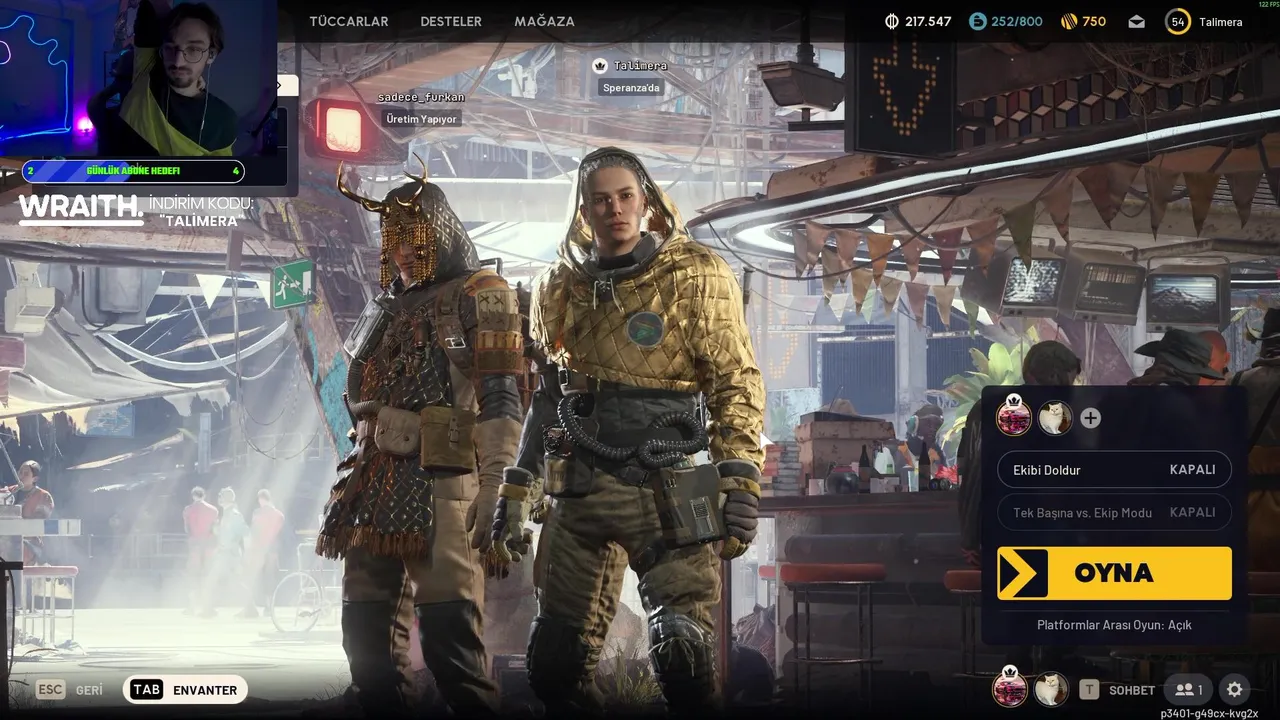The image size is (1280, 720).
Task: Open ENVANTER with the TAB button
Action: [185, 690]
